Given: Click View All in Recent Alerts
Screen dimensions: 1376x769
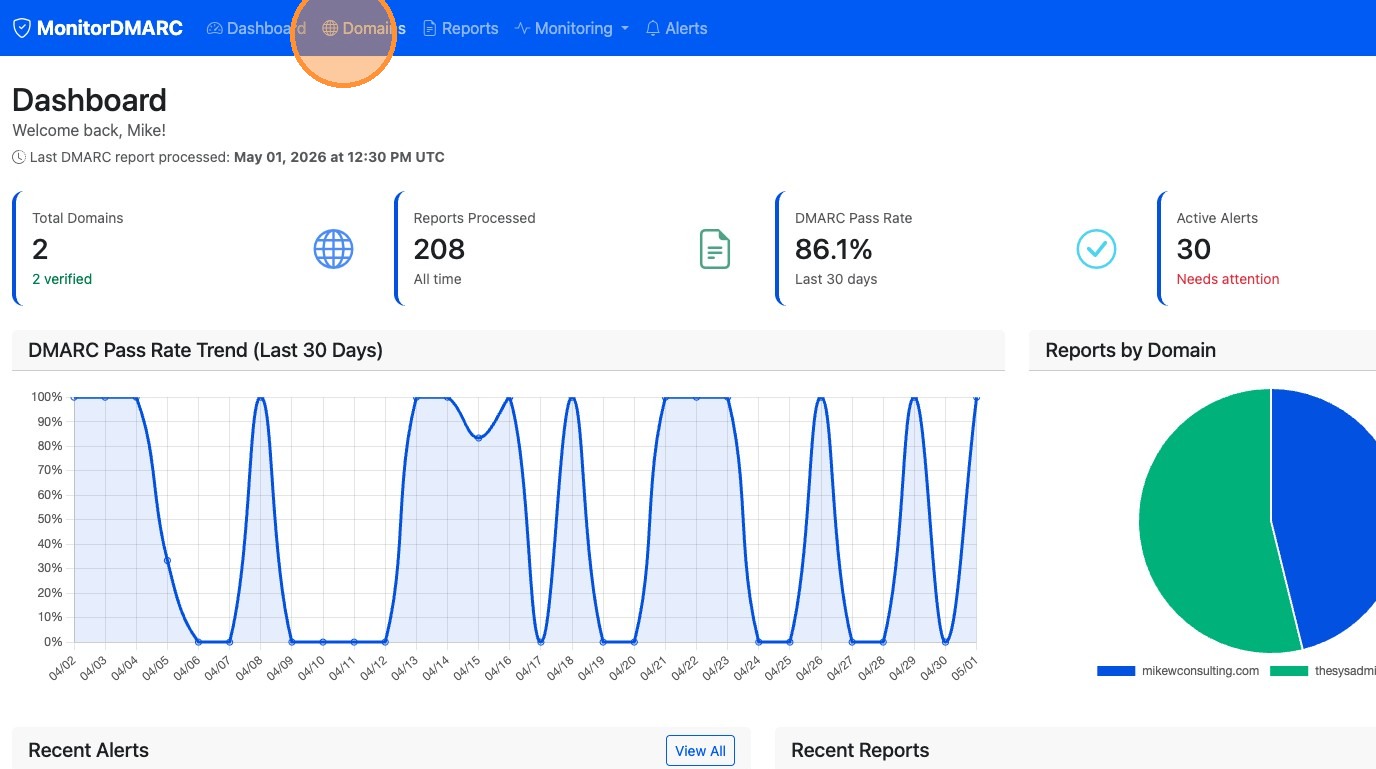Looking at the screenshot, I should 700,751.
